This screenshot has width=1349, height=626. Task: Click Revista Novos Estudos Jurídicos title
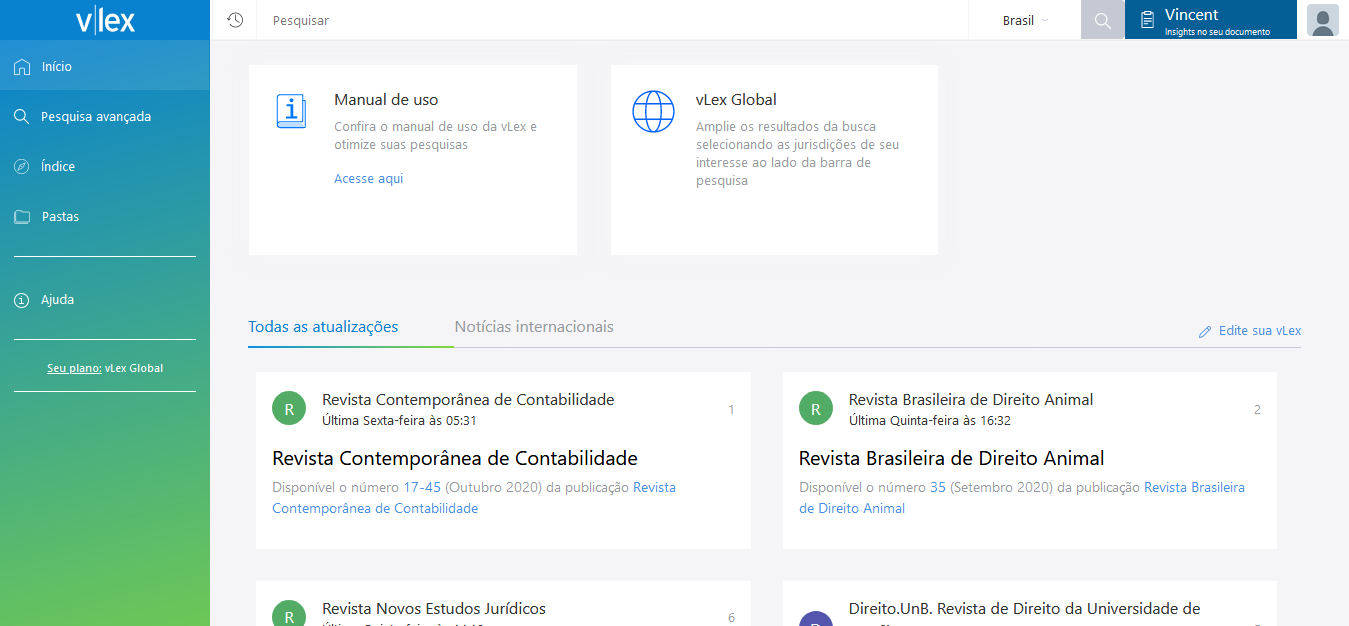(x=434, y=609)
